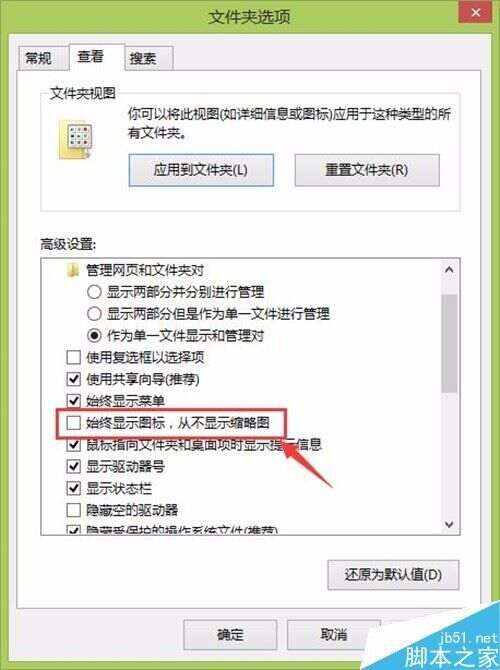Uncheck 使用共享向导(推荐) checkbox
The width and height of the screenshot is (500, 670).
coord(74,379)
